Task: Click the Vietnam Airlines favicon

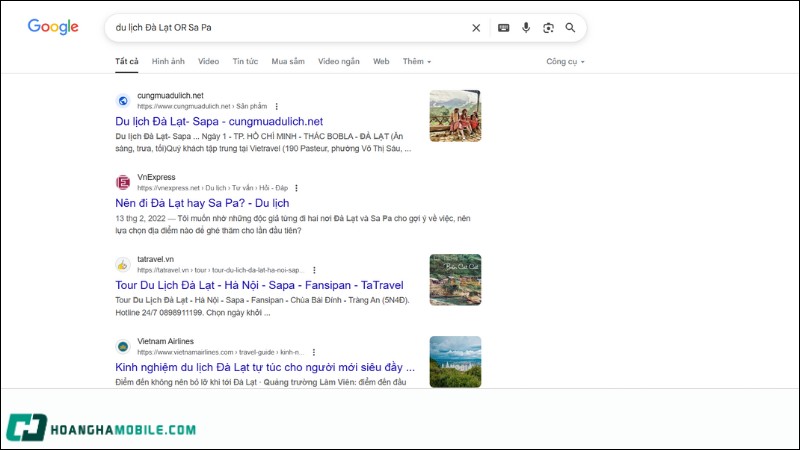Action: 123,346
